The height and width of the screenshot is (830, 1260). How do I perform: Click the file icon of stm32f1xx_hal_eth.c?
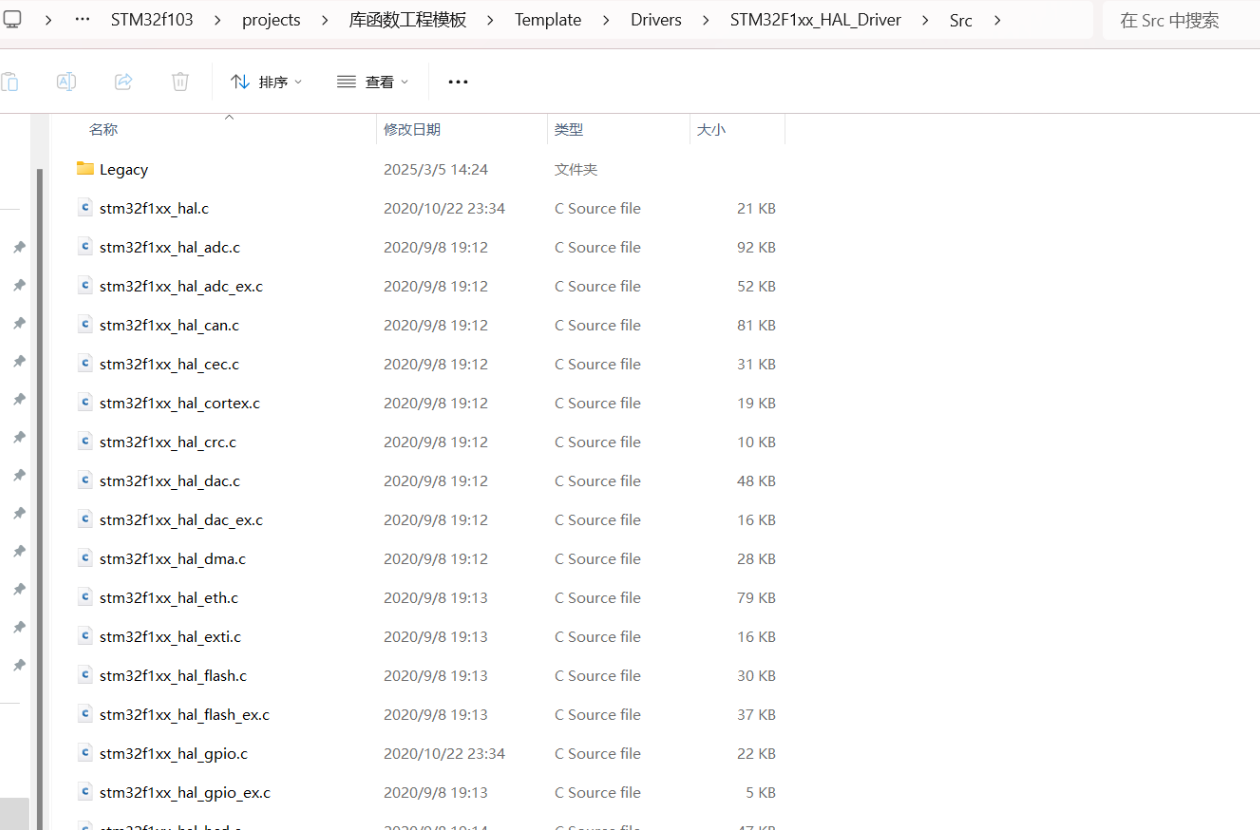(85, 598)
